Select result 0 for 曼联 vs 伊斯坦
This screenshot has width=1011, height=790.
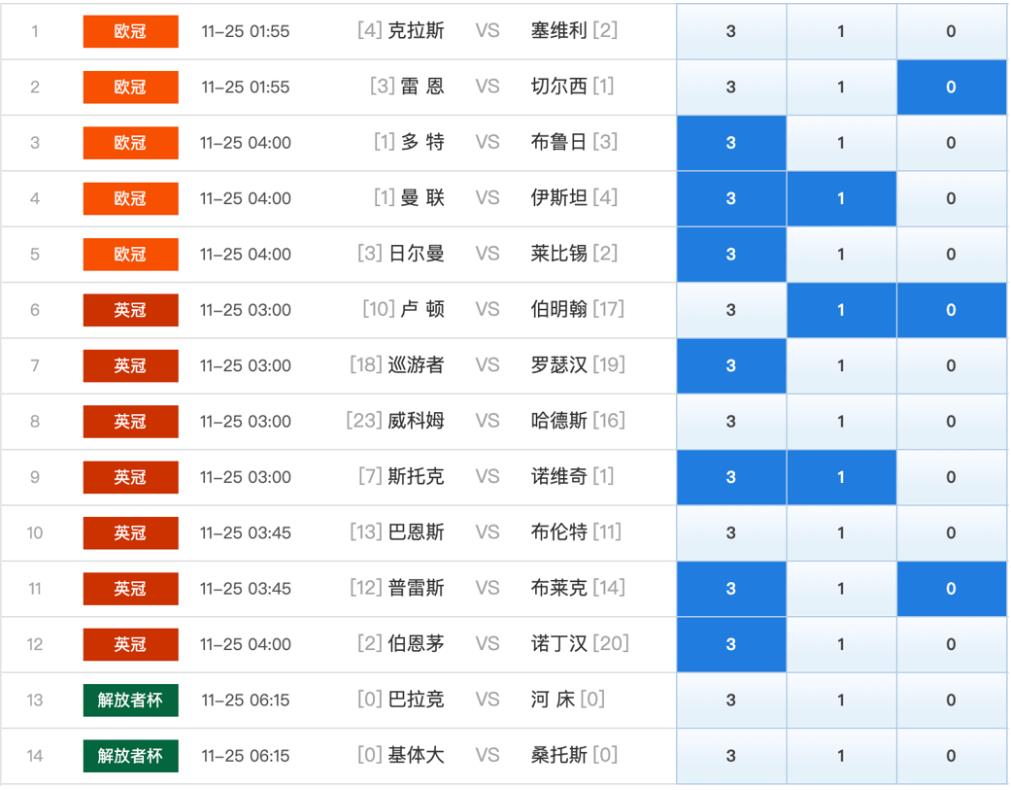click(x=952, y=199)
